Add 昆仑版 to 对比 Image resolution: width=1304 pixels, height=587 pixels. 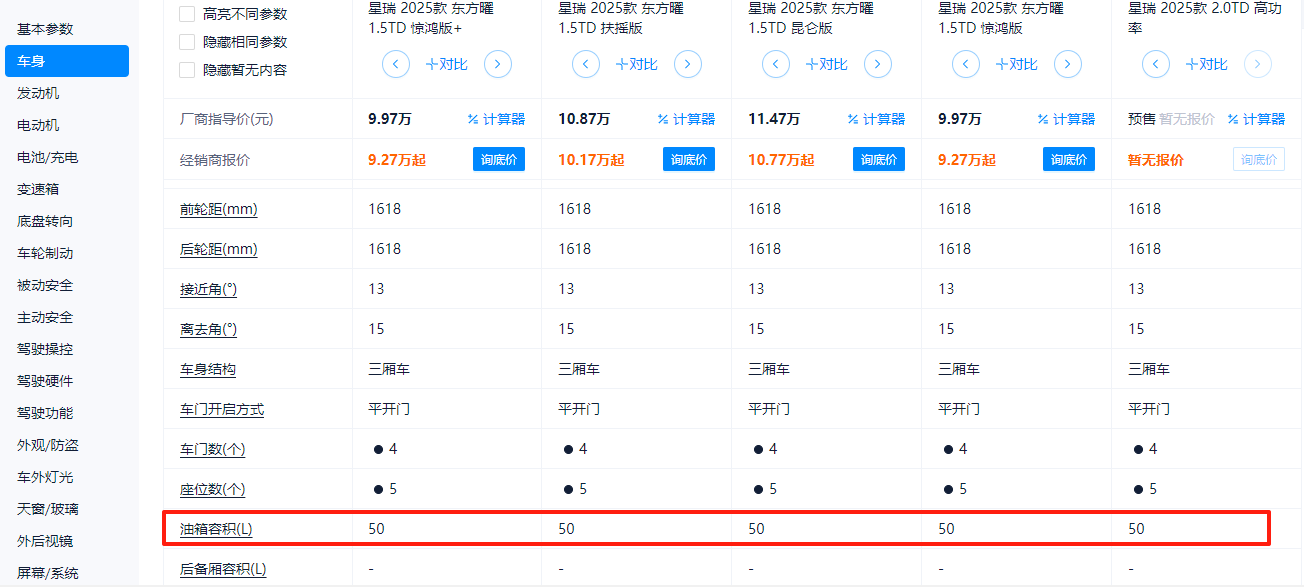coord(827,65)
